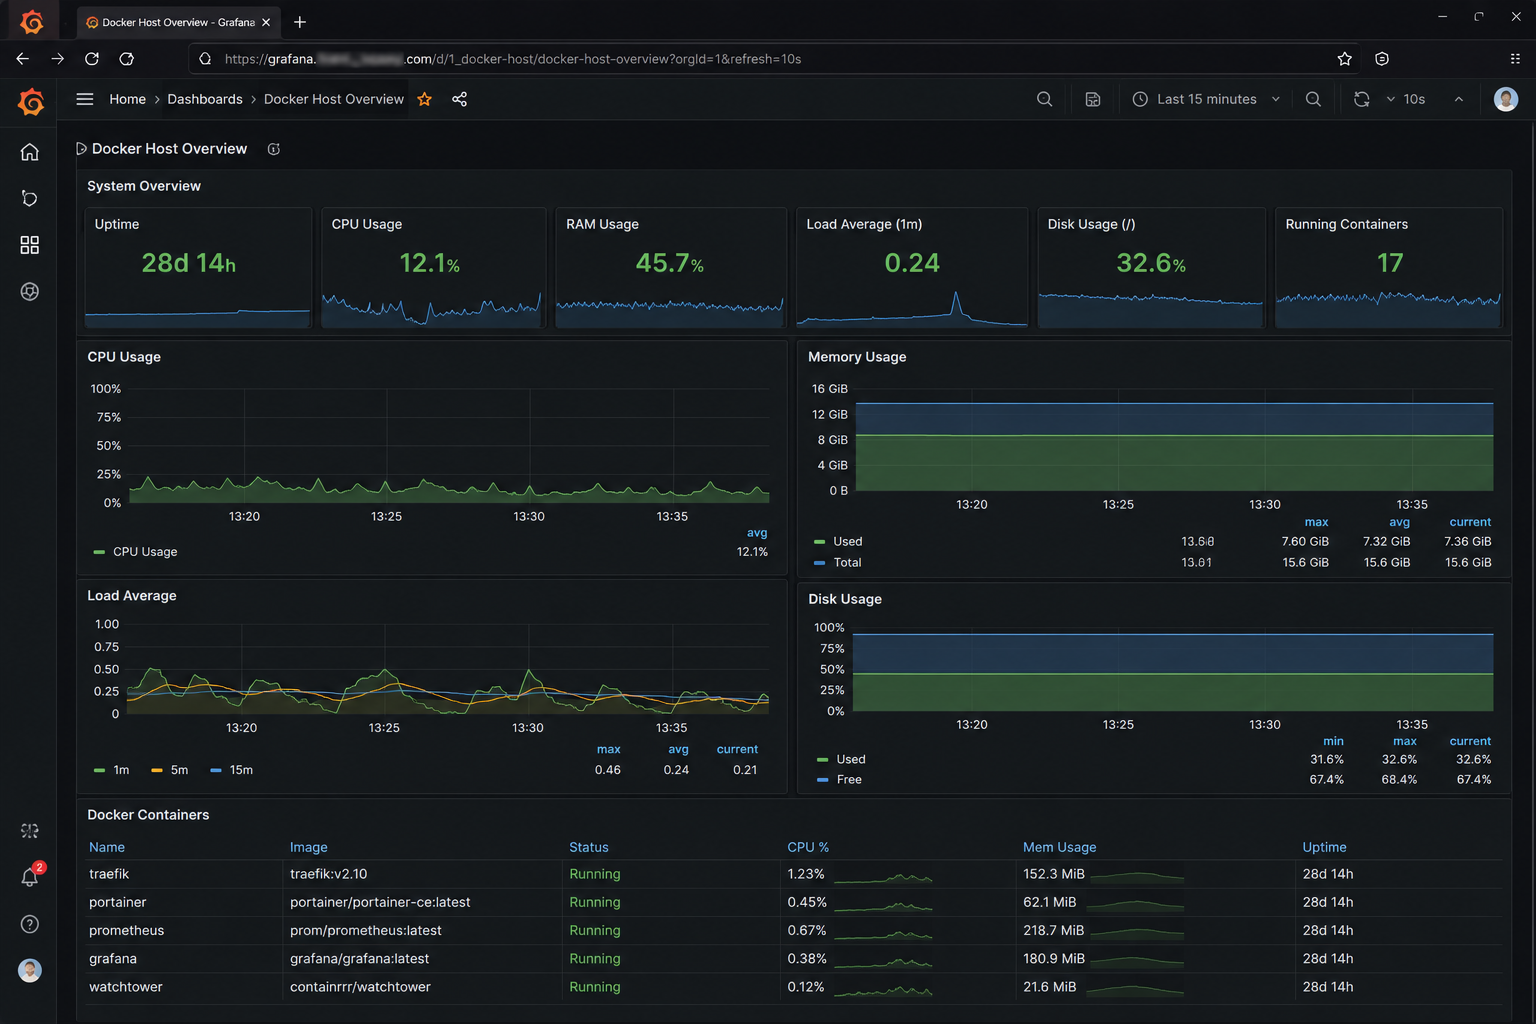Click the watchtower row Running status
This screenshot has width=1536, height=1024.
tap(595, 987)
